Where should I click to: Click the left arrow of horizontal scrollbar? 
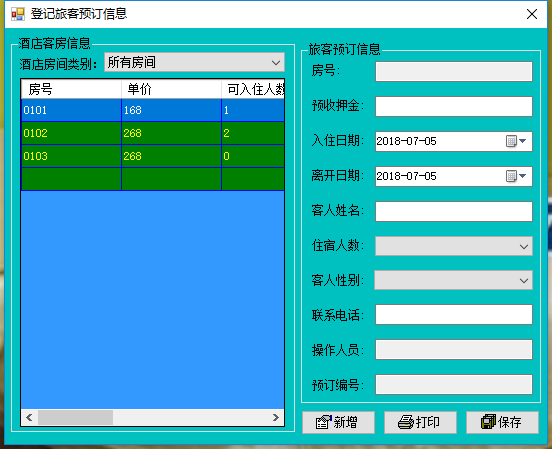tap(29, 418)
